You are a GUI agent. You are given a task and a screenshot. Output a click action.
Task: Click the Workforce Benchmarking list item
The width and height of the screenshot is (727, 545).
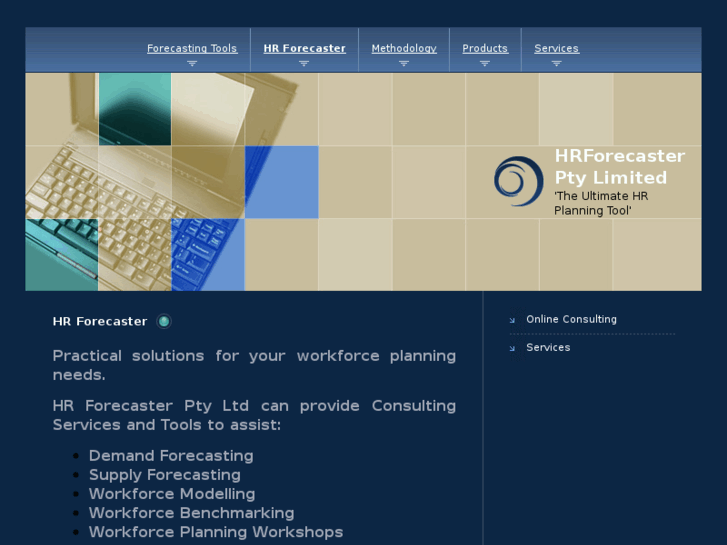[x=191, y=513]
